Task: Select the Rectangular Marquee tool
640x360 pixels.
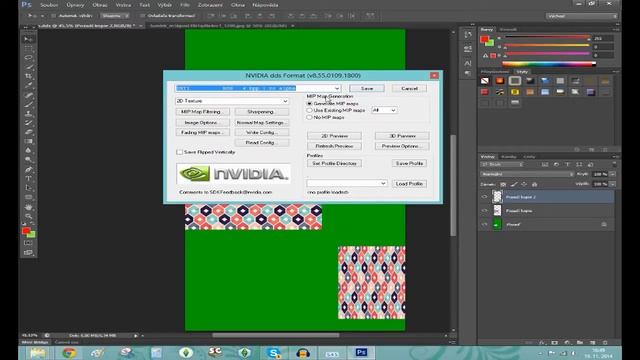Action: 28,49
